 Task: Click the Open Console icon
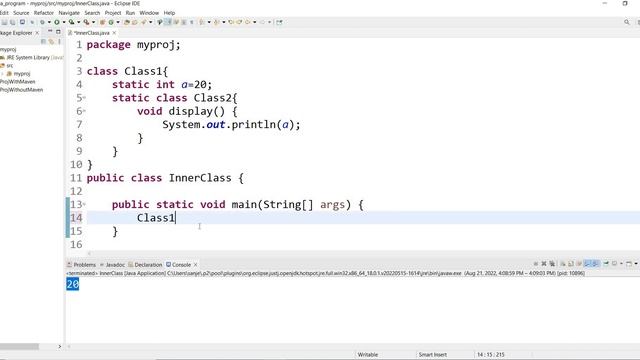[629, 264]
